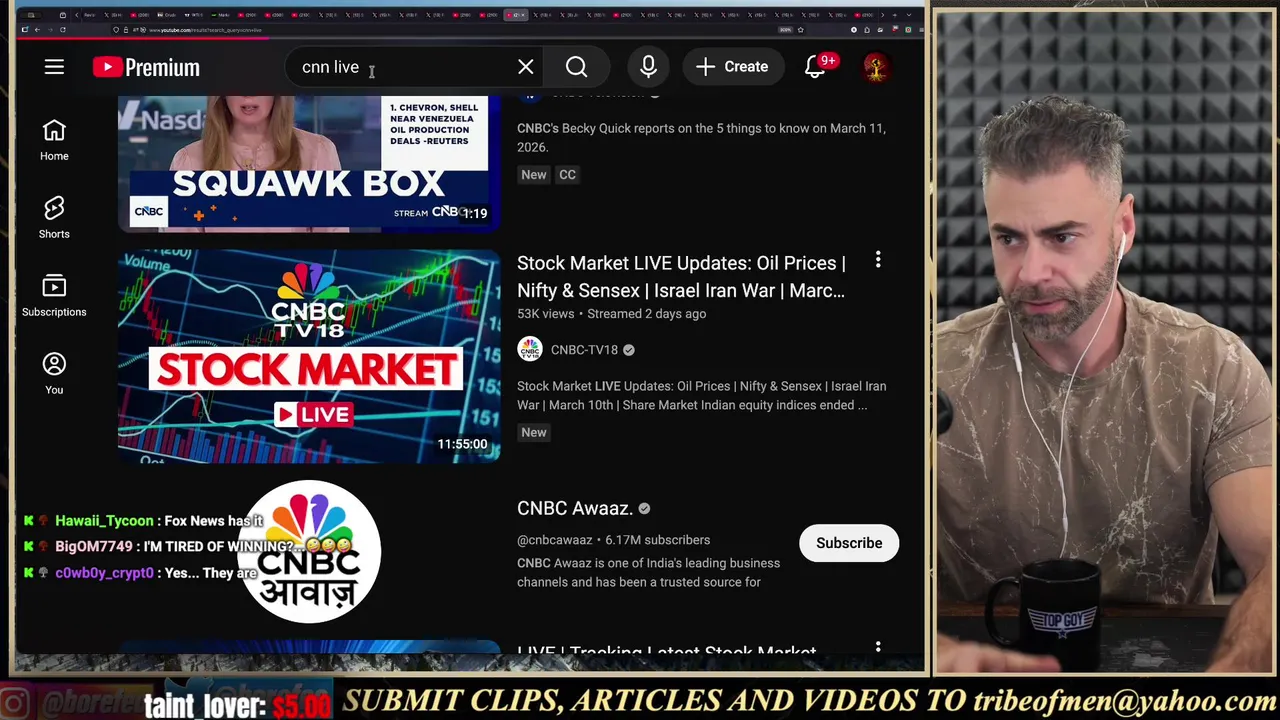Click the CNBC-TV18 channel avatar
1280x720 pixels.
coord(530,349)
